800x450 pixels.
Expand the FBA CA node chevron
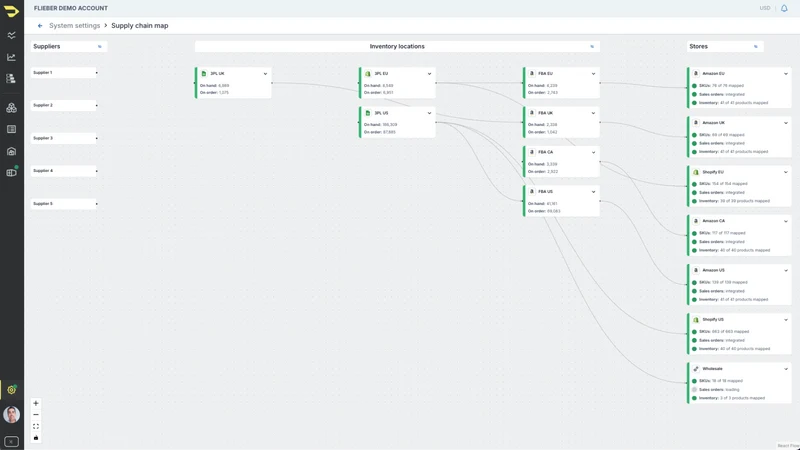(593, 153)
